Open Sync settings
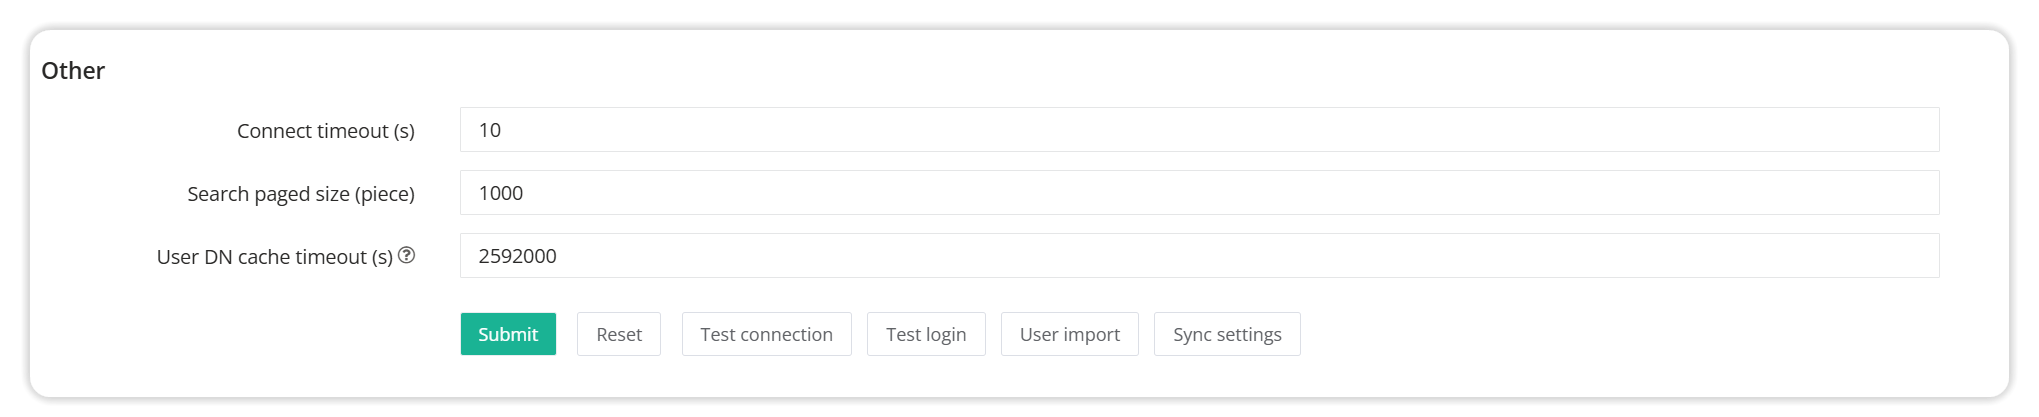Image resolution: width=2039 pixels, height=417 pixels. click(1227, 334)
